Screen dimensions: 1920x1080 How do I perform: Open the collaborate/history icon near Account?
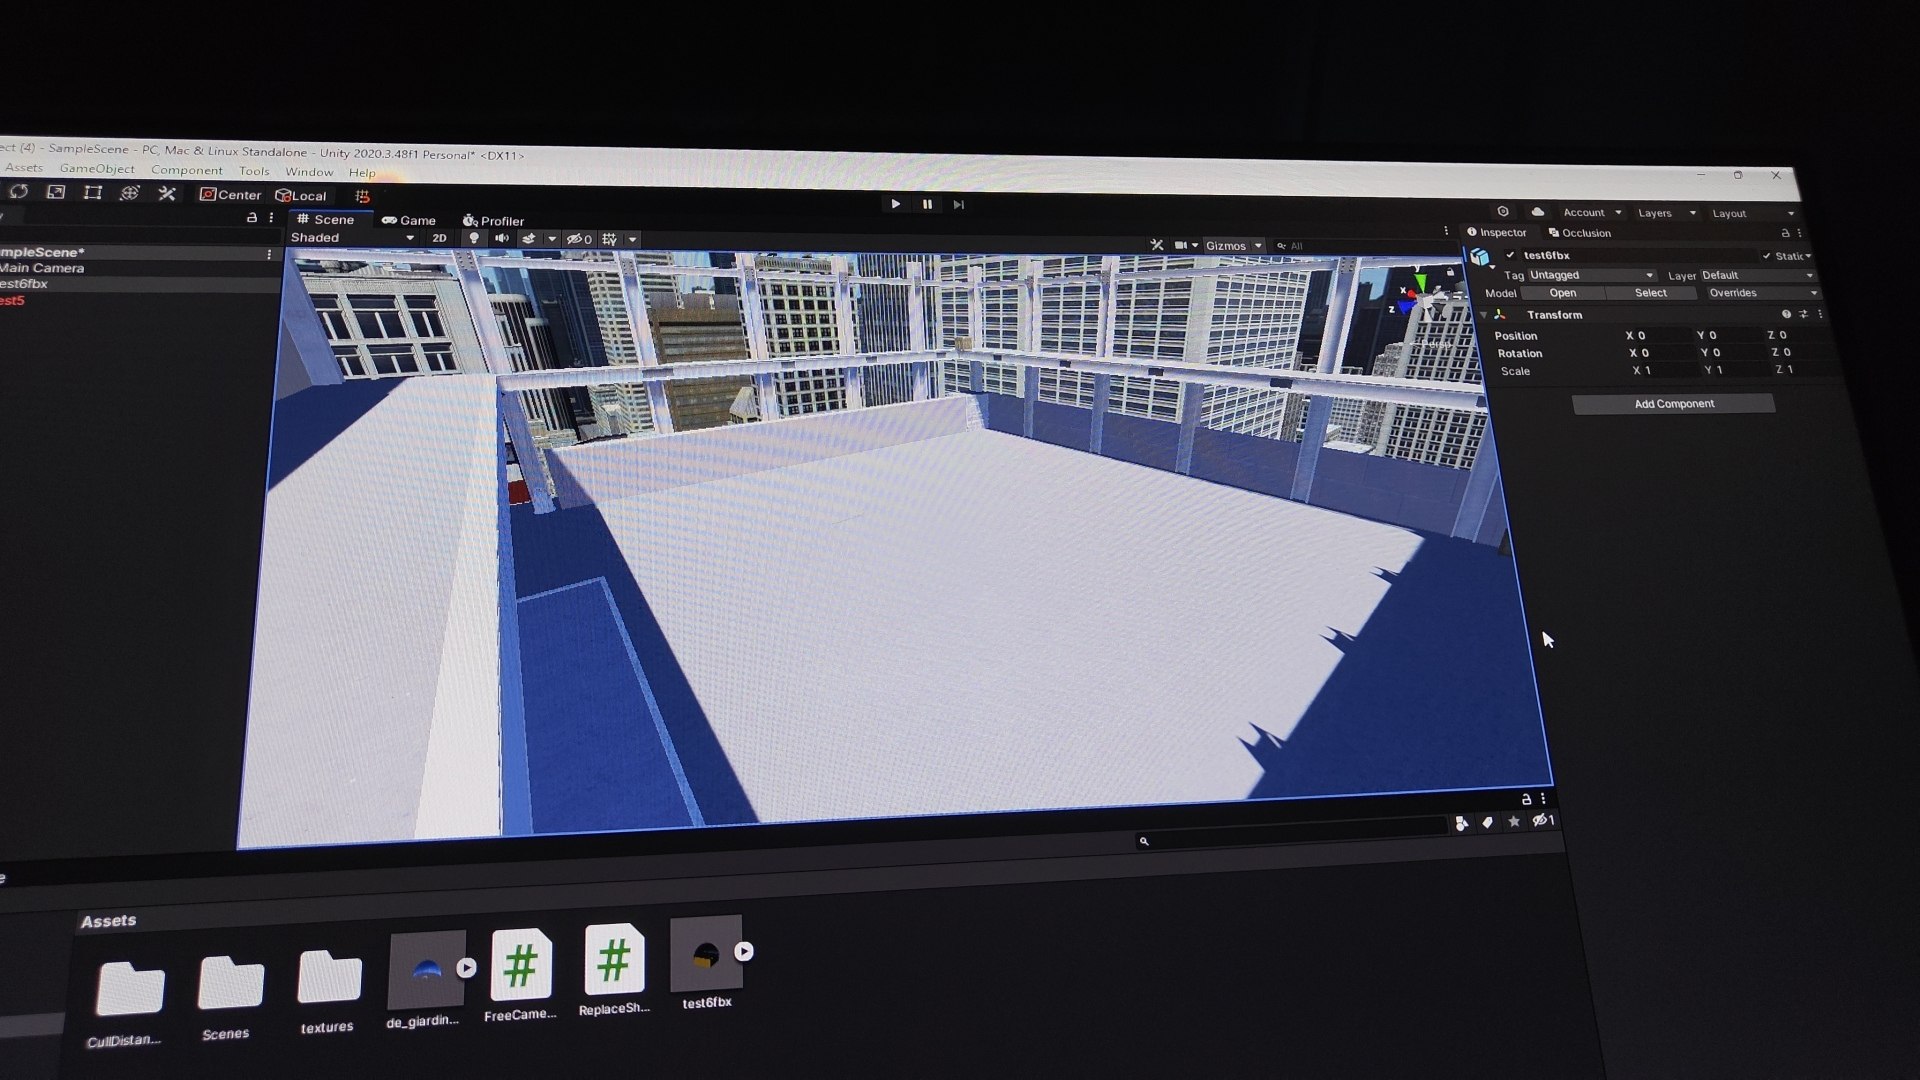(x=1503, y=212)
